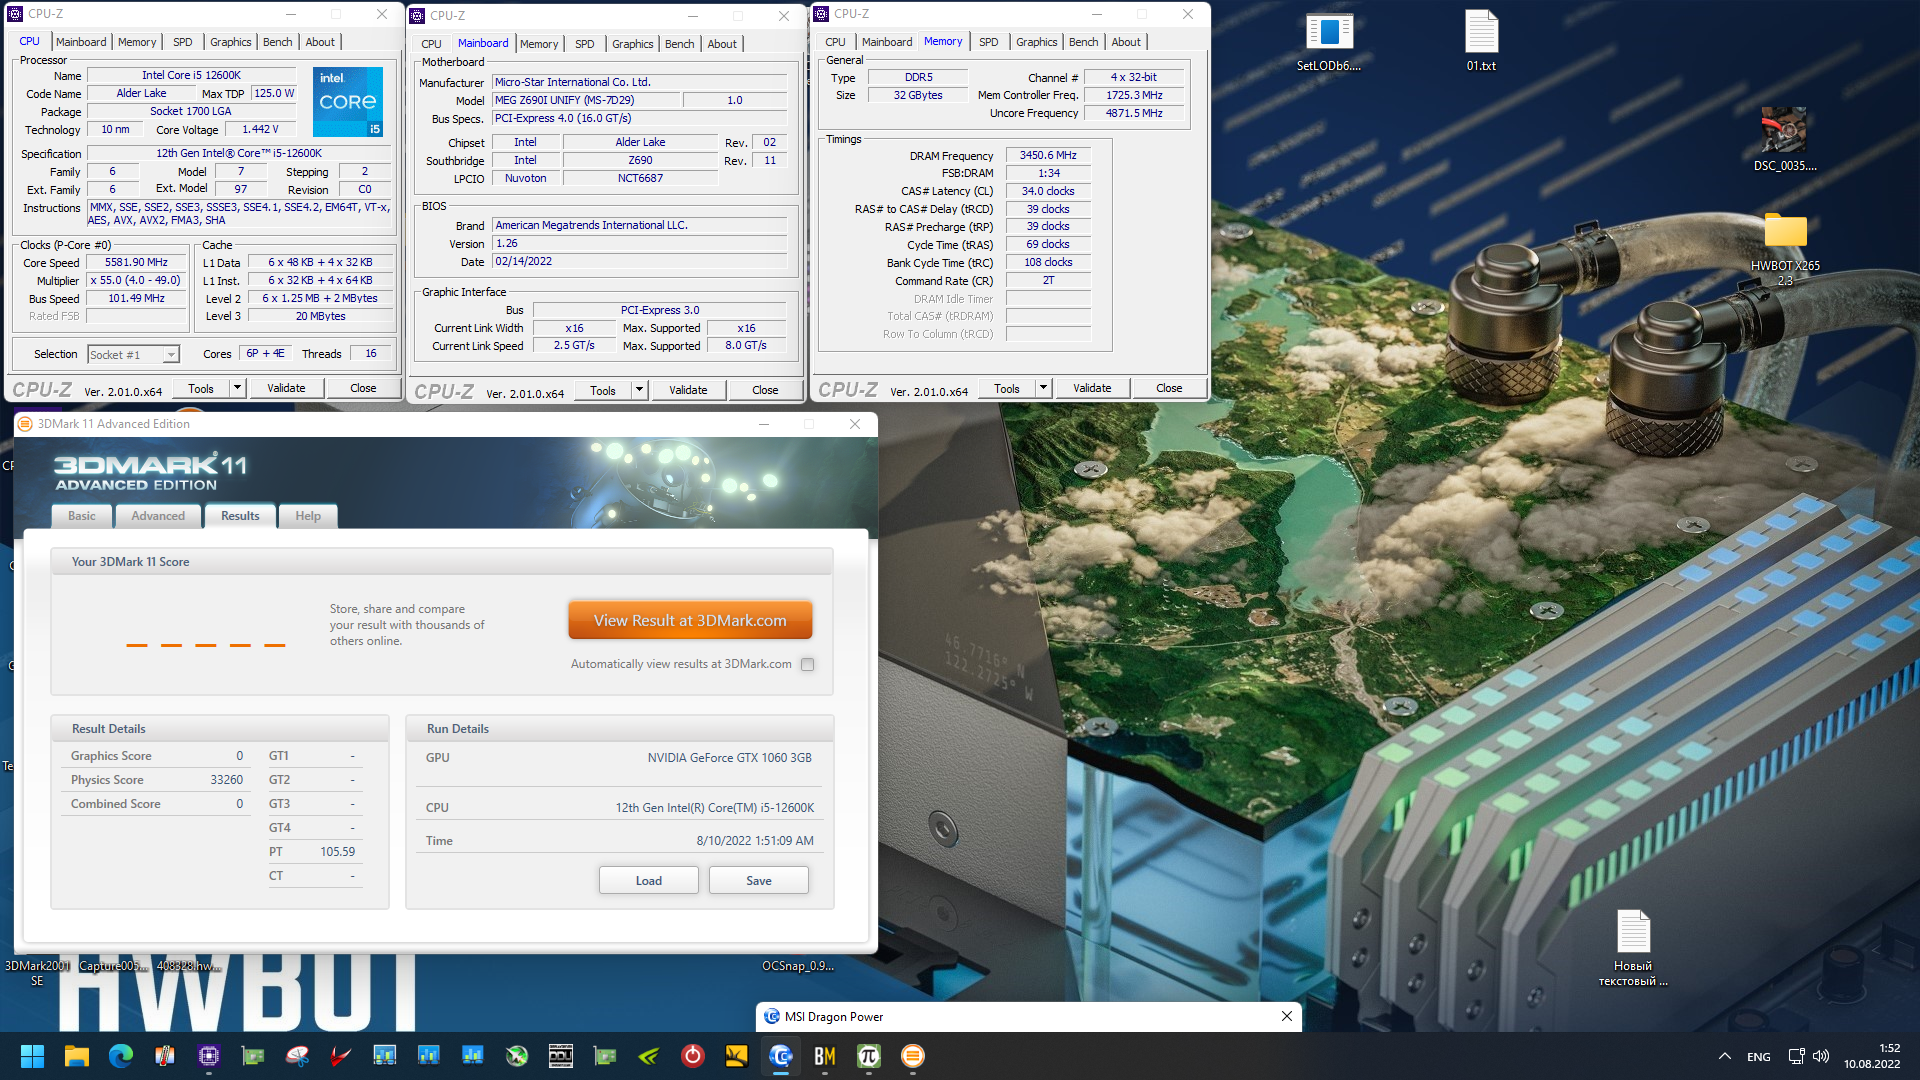Image resolution: width=1920 pixels, height=1080 pixels.
Task: Click the Intel Core i5 processor logo
Action: point(348,102)
